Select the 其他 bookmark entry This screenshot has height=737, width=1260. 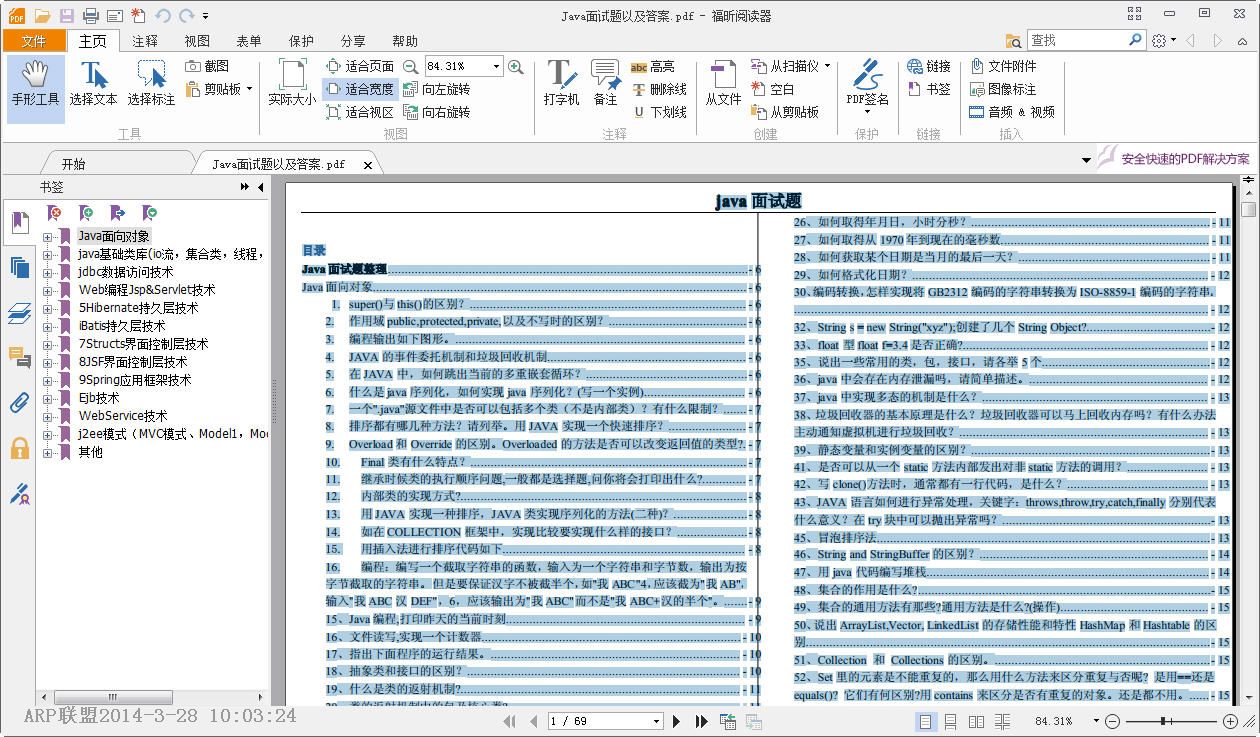point(91,452)
